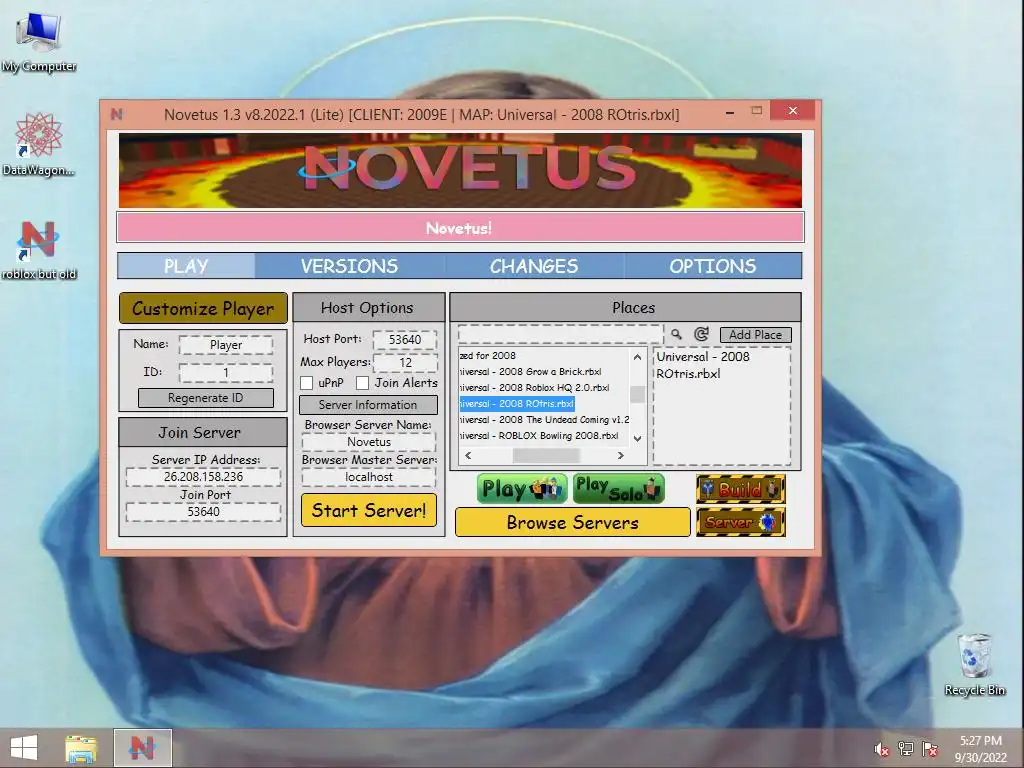Click the Places search box

[560, 334]
